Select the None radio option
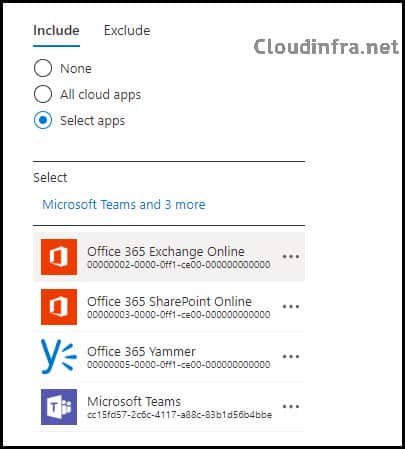This screenshot has width=405, height=449. point(43,68)
